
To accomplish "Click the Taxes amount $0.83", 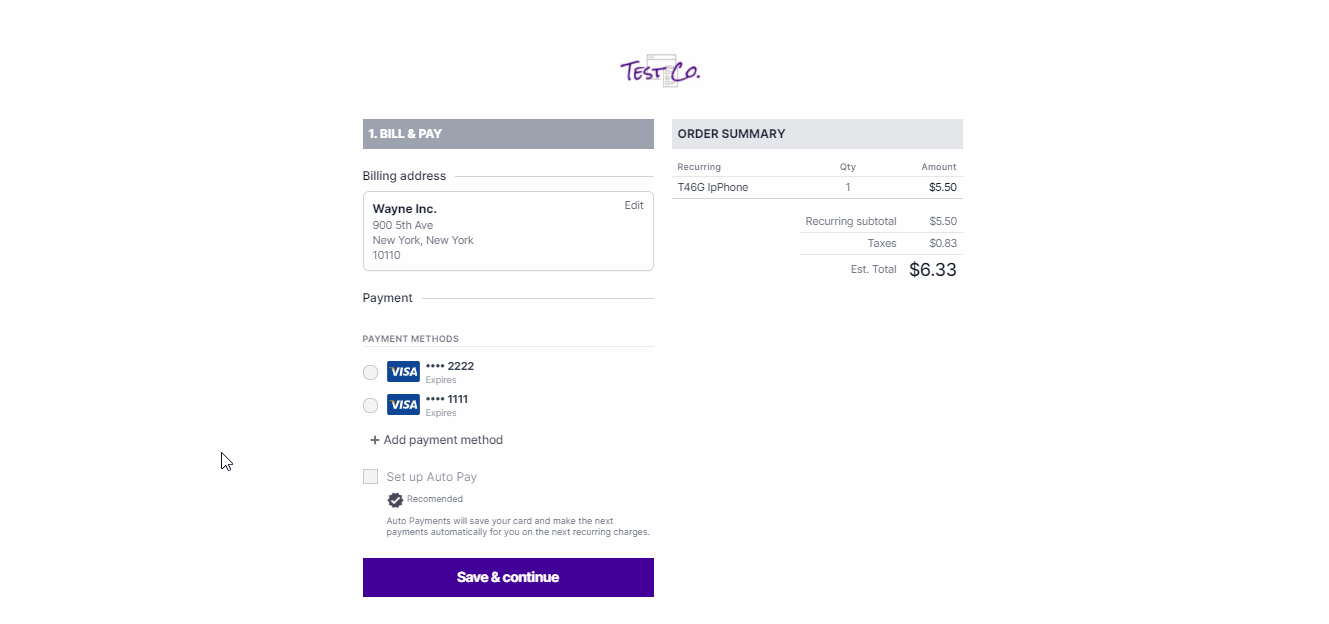I will (x=943, y=243).
